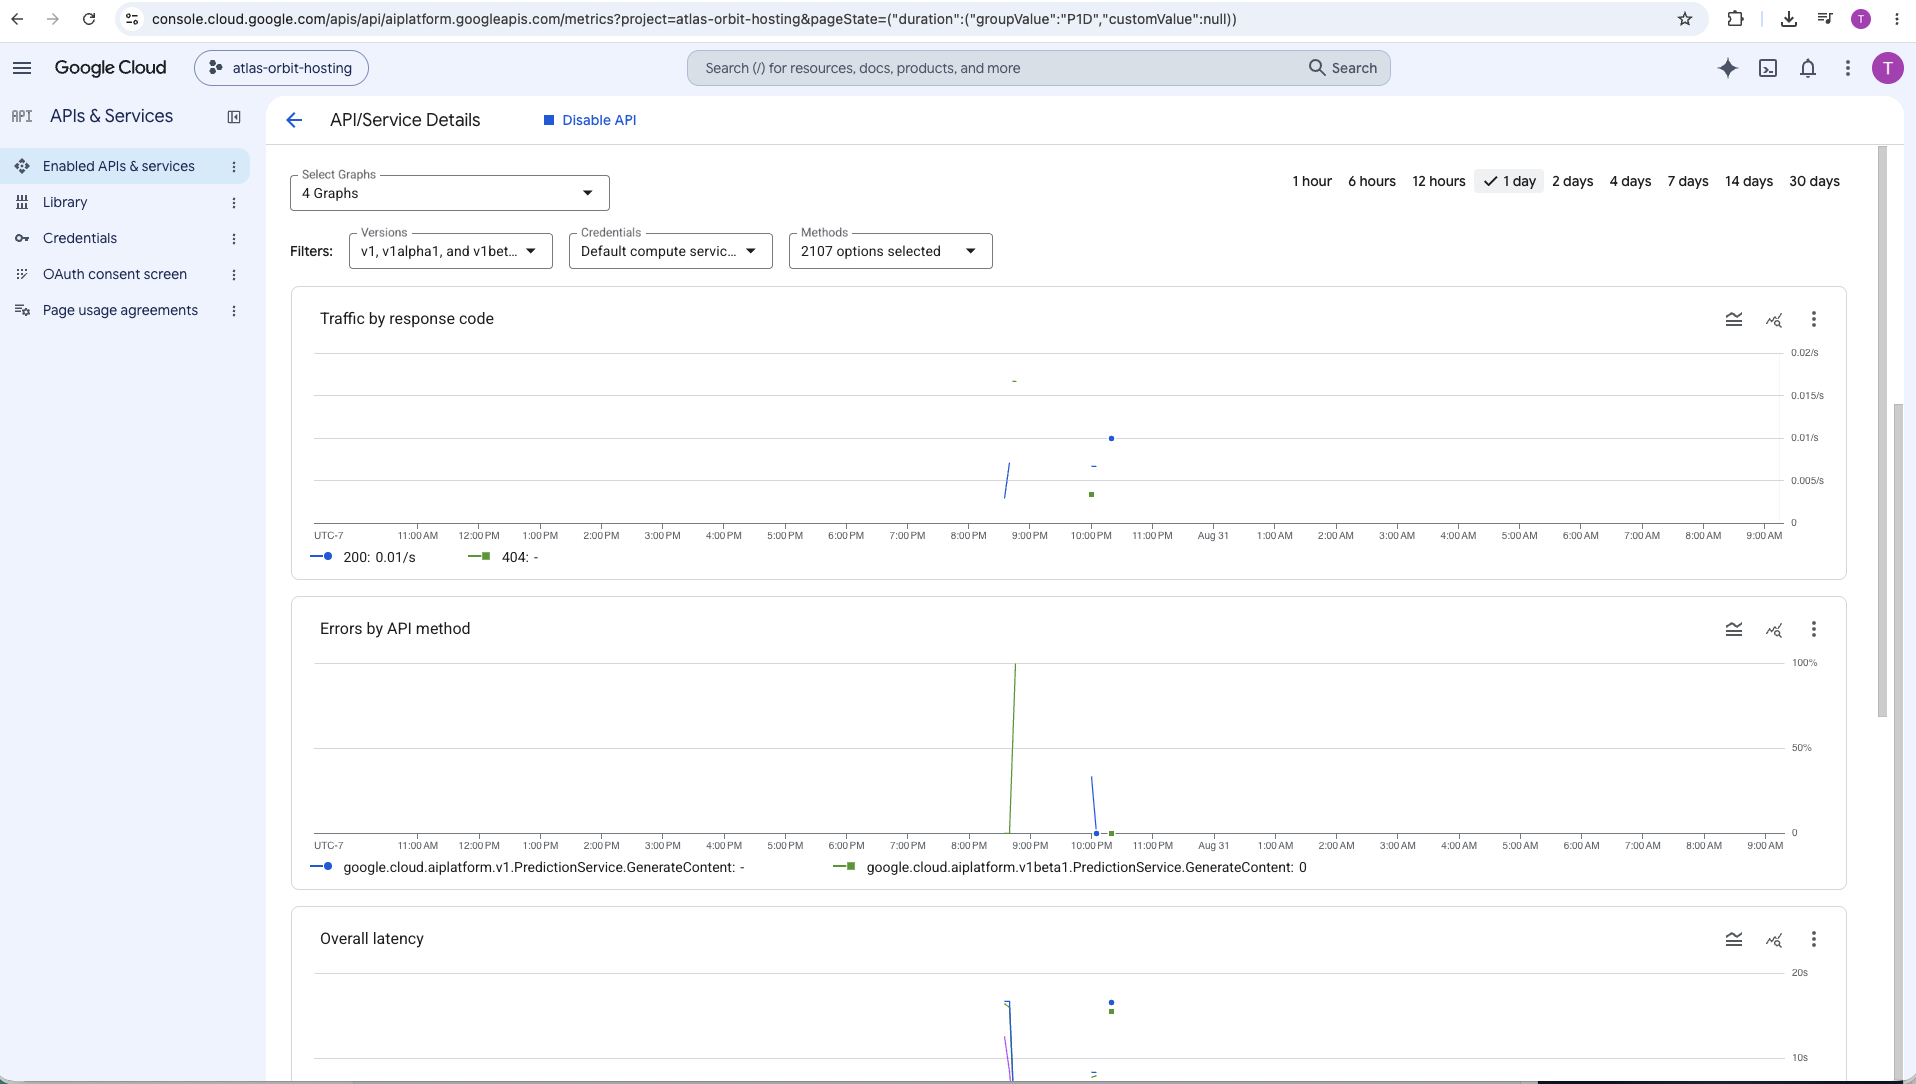Screen dimensions: 1916x1084
Task: Toggle the 200 response code series in legend
Action: [x=363, y=557]
